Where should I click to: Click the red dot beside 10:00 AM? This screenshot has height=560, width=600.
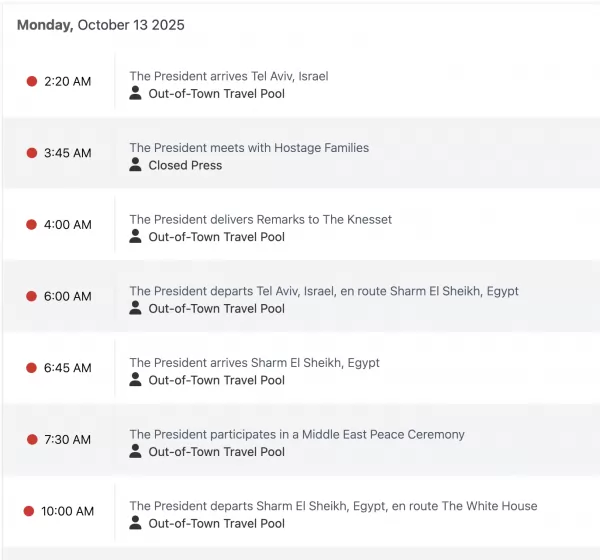pyautogui.click(x=29, y=511)
